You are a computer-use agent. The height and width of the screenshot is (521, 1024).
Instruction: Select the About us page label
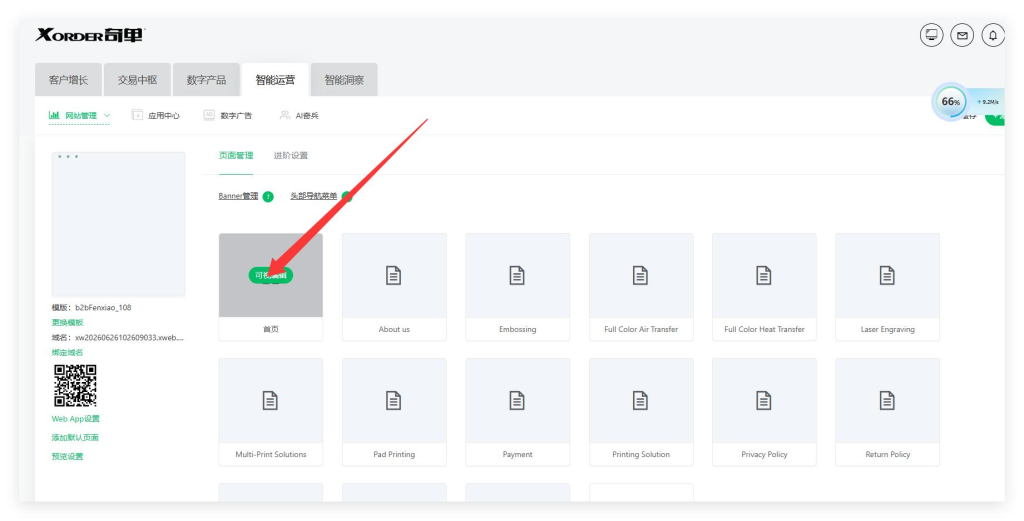tap(394, 329)
